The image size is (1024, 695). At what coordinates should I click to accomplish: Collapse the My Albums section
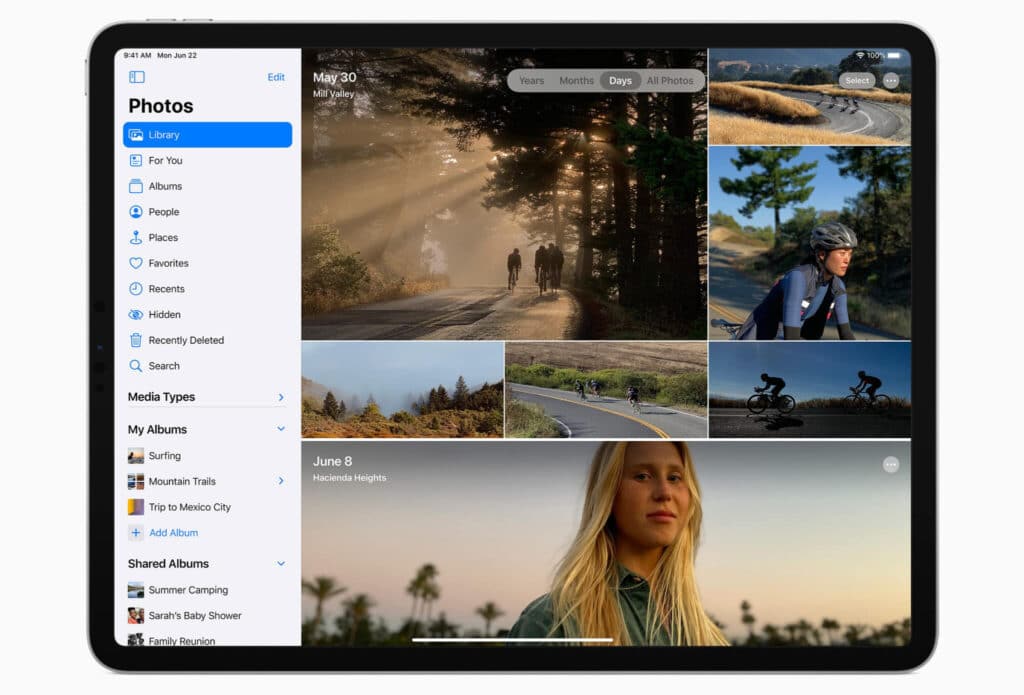pyautogui.click(x=281, y=429)
